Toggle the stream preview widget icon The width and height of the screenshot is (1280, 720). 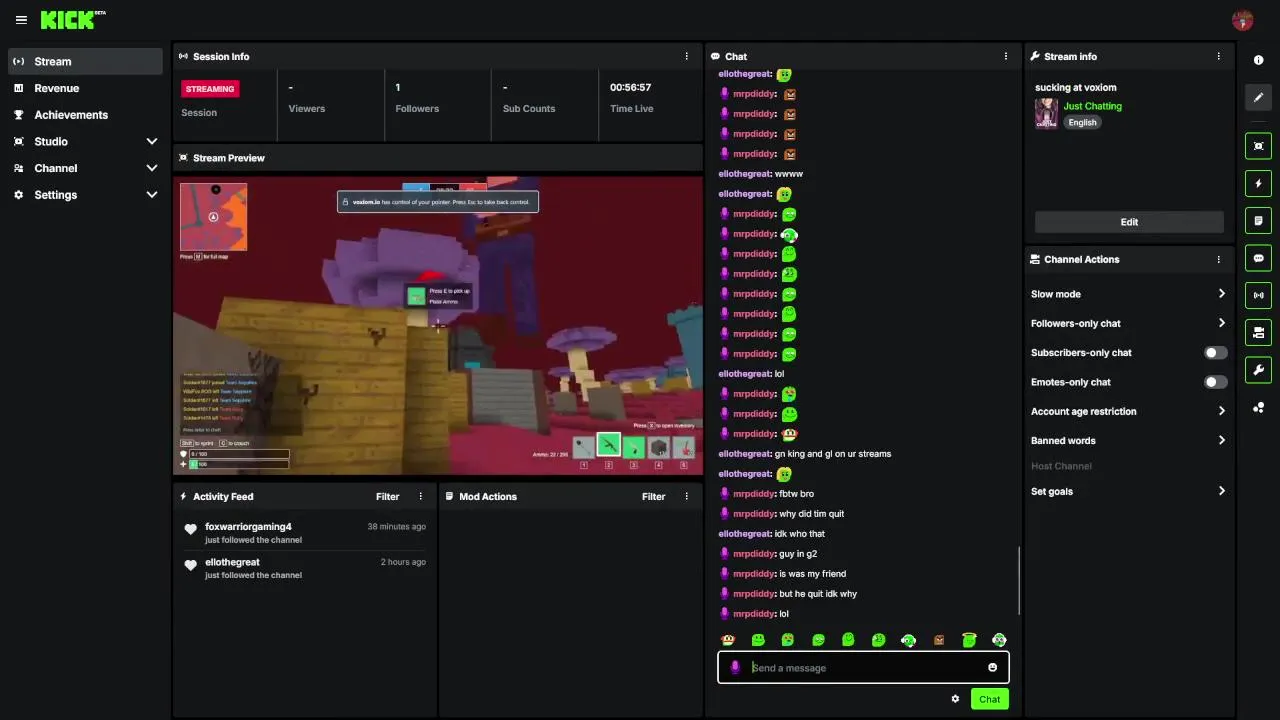tap(1259, 146)
